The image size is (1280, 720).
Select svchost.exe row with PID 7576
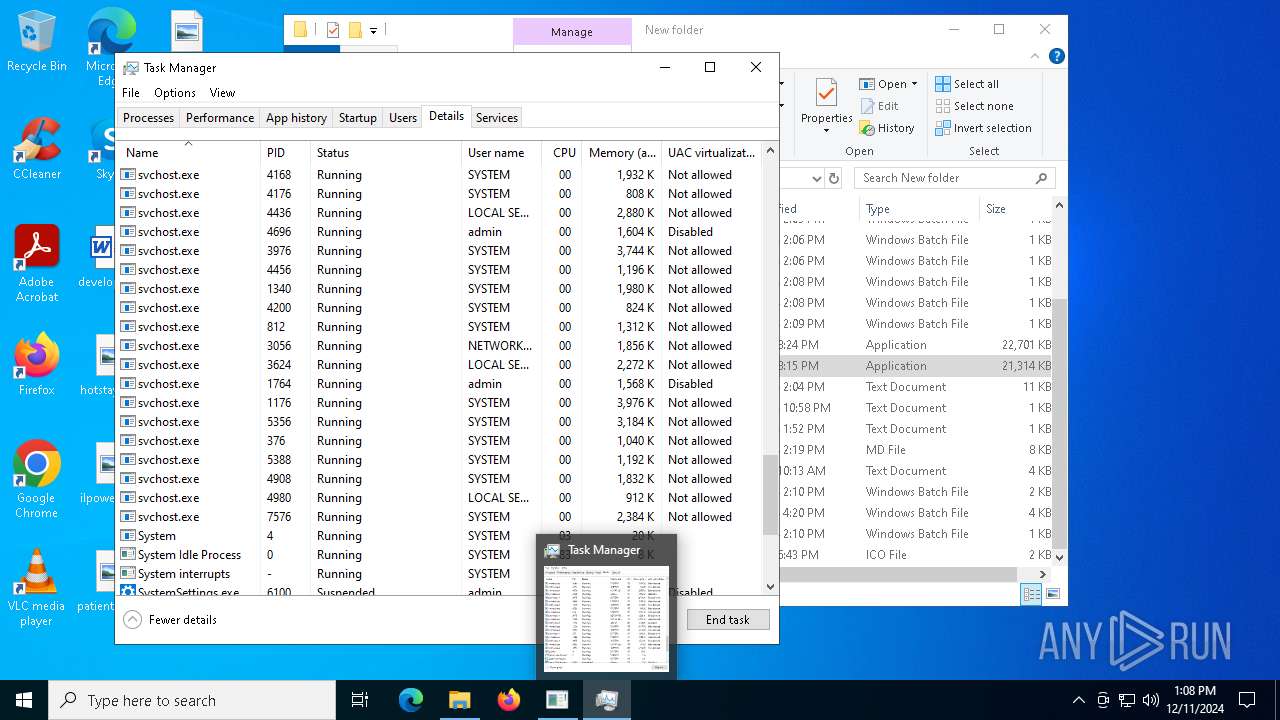[x=439, y=517]
